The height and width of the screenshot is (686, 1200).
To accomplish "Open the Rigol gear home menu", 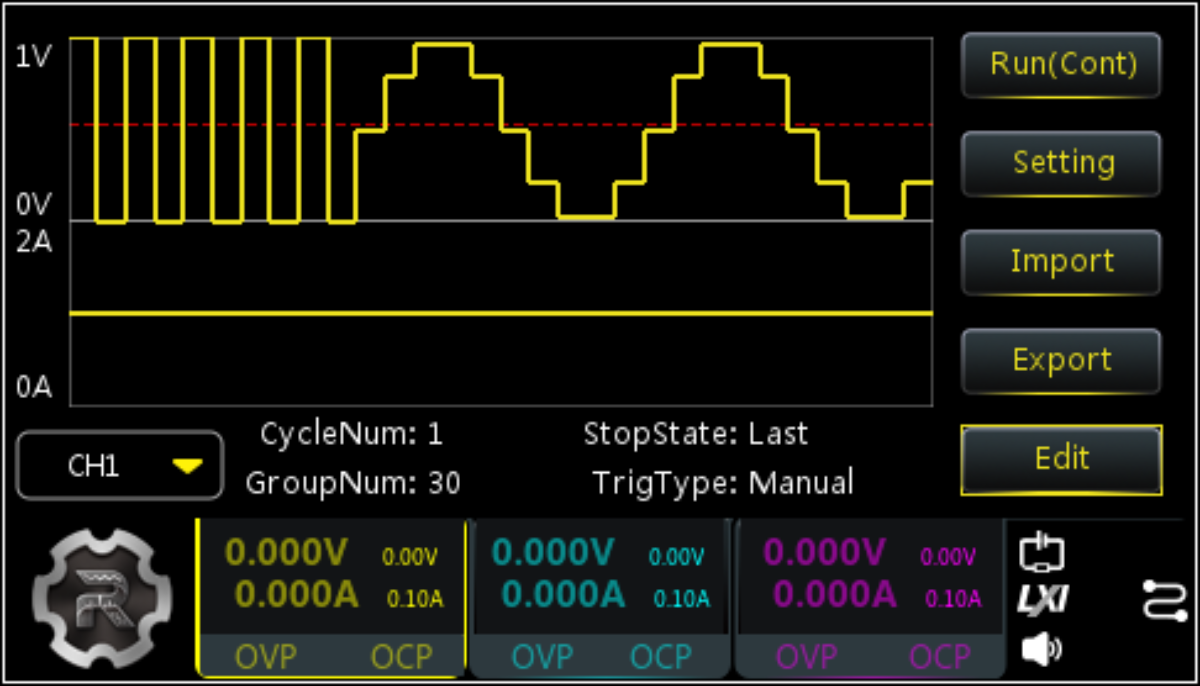I will 95,598.
